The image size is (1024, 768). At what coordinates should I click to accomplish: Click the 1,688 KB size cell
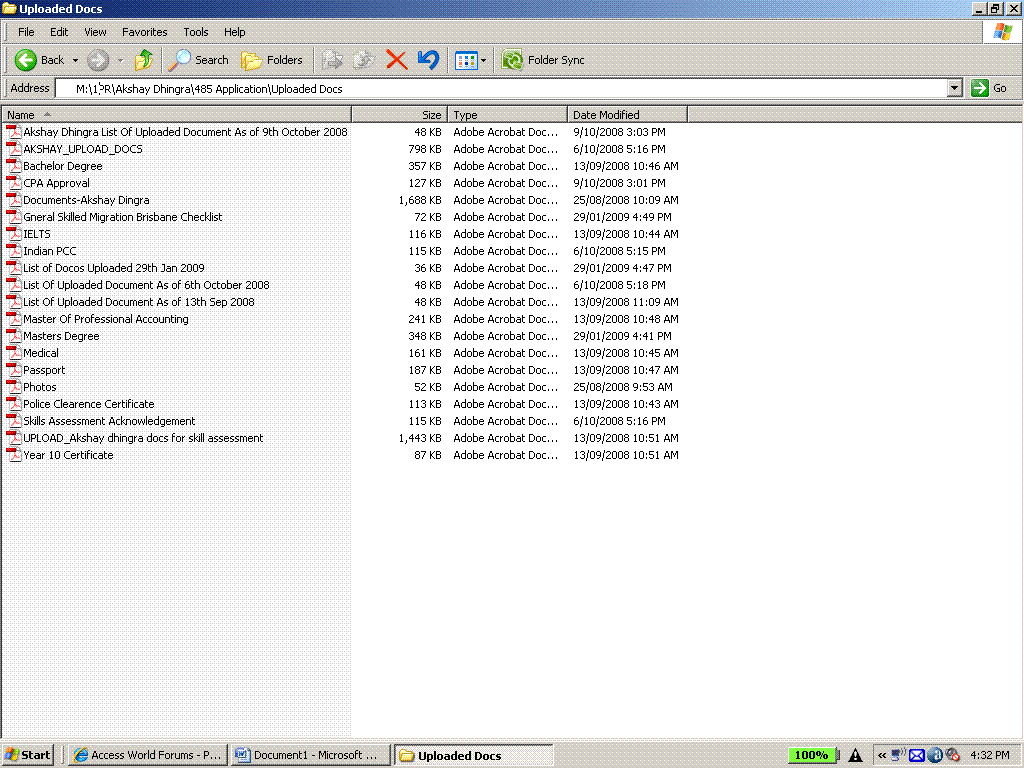tap(420, 200)
